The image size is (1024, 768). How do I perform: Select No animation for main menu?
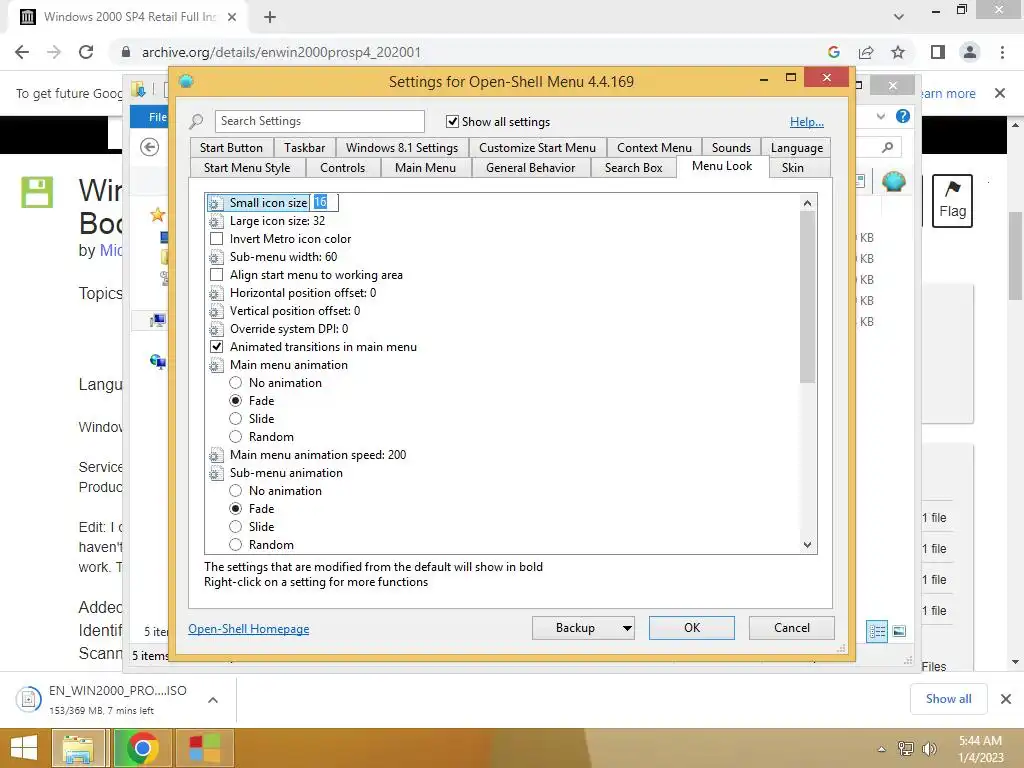236,383
